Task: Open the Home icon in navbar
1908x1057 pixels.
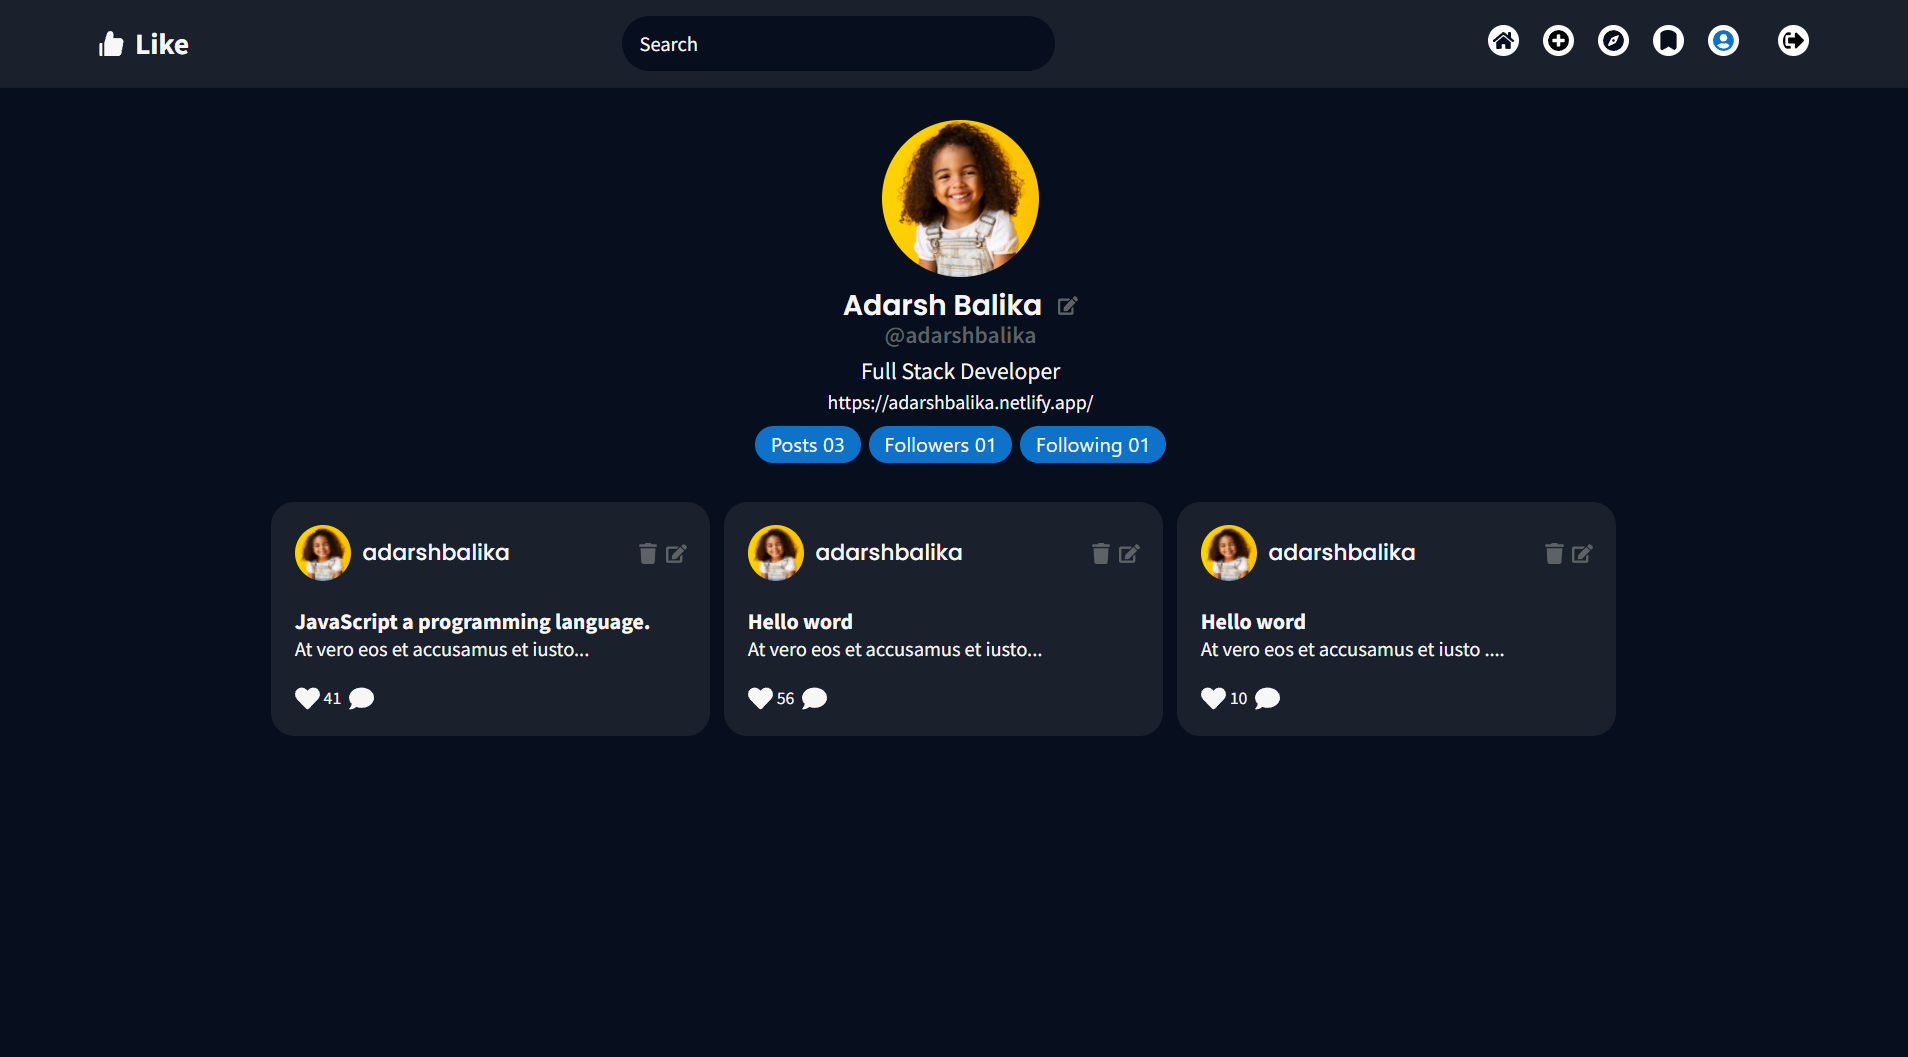Action: point(1503,41)
